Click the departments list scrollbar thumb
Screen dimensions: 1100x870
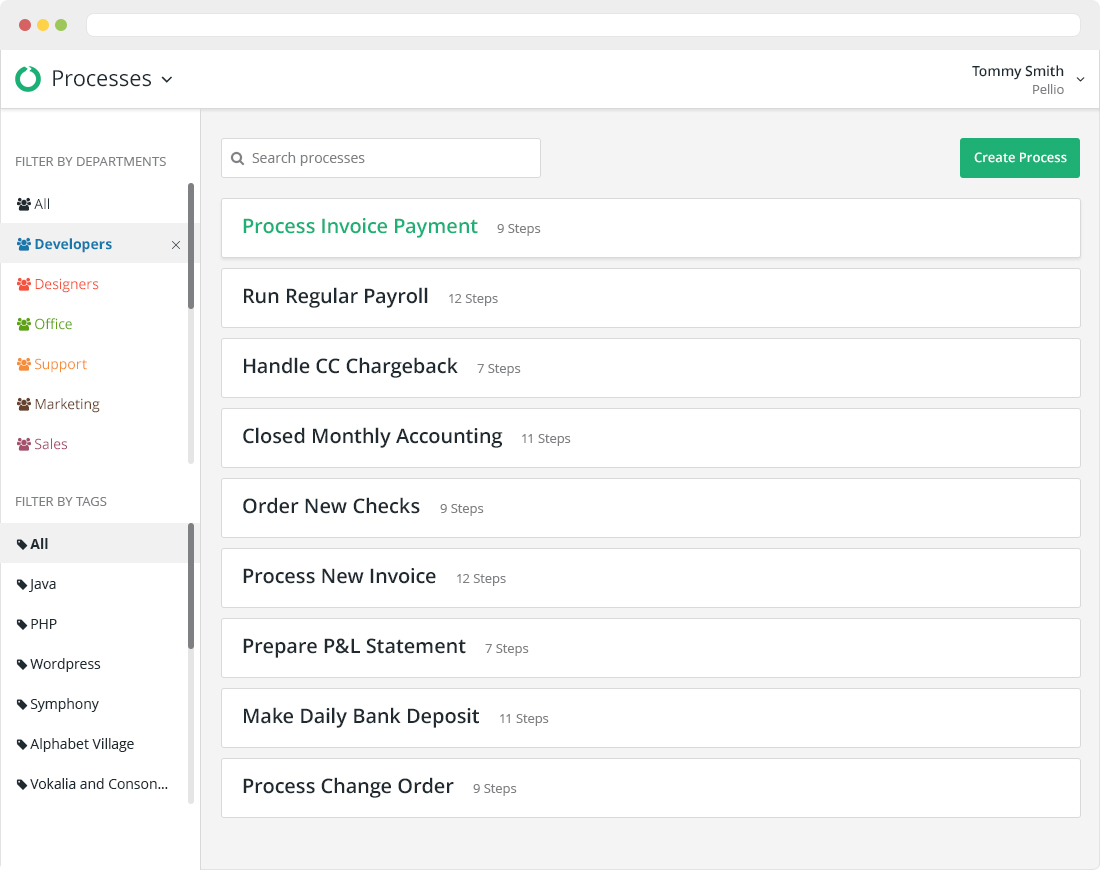tap(191, 246)
